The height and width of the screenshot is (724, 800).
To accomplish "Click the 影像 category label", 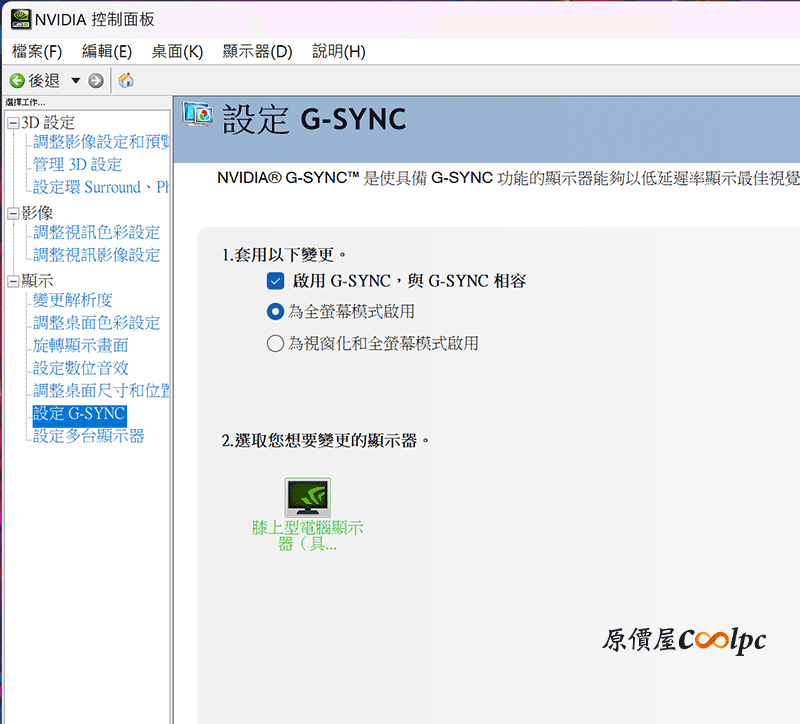I will (x=37, y=213).
